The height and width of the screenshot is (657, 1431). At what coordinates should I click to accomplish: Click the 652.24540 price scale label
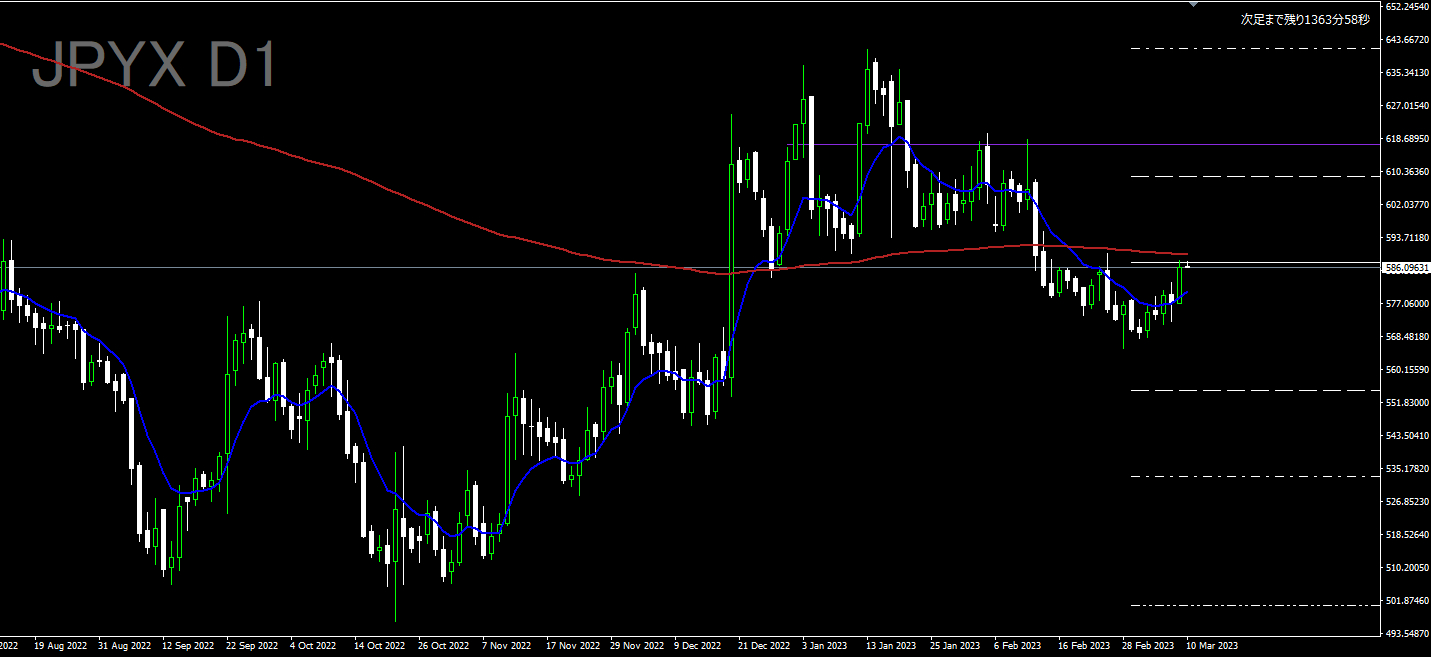(x=1406, y=7)
